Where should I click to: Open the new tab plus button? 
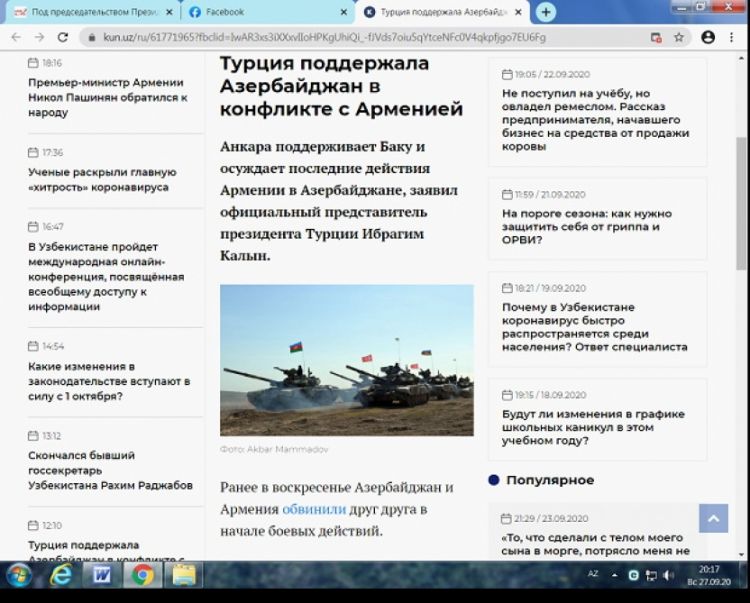(x=545, y=12)
